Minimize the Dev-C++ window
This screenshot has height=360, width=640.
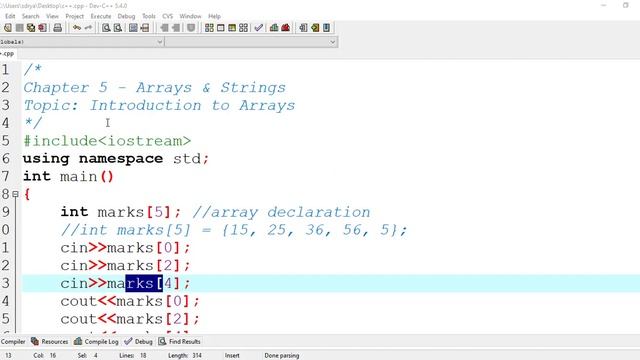(604, 5)
